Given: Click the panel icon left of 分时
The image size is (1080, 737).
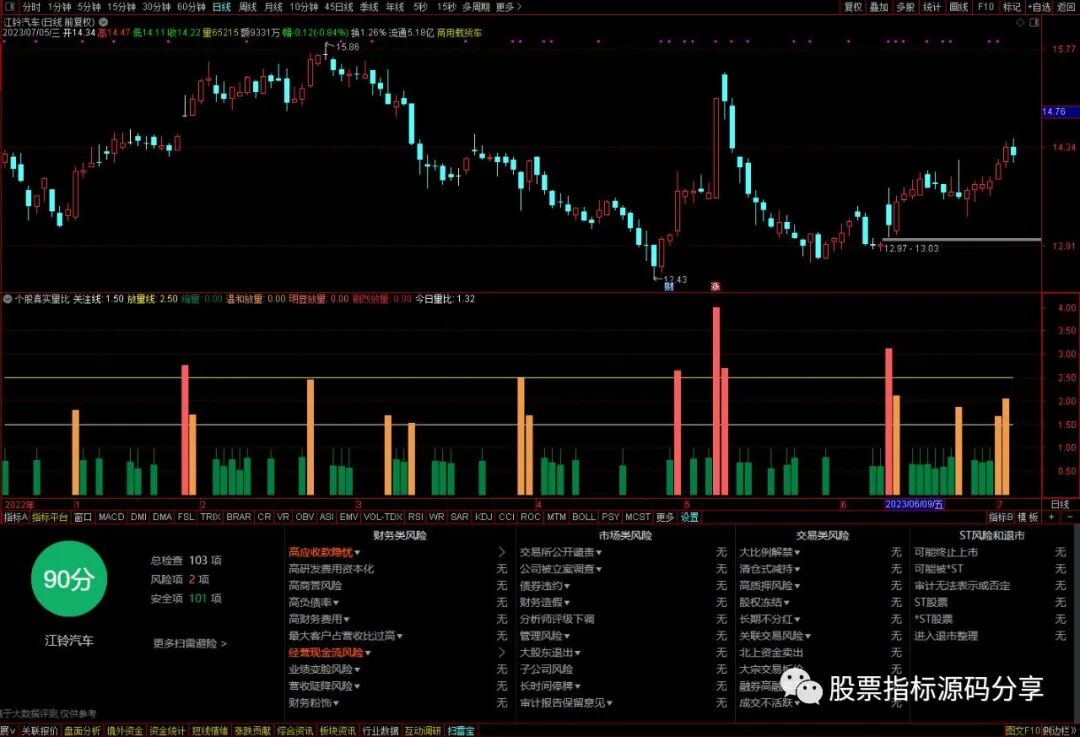Looking at the screenshot, I should click(10, 6).
